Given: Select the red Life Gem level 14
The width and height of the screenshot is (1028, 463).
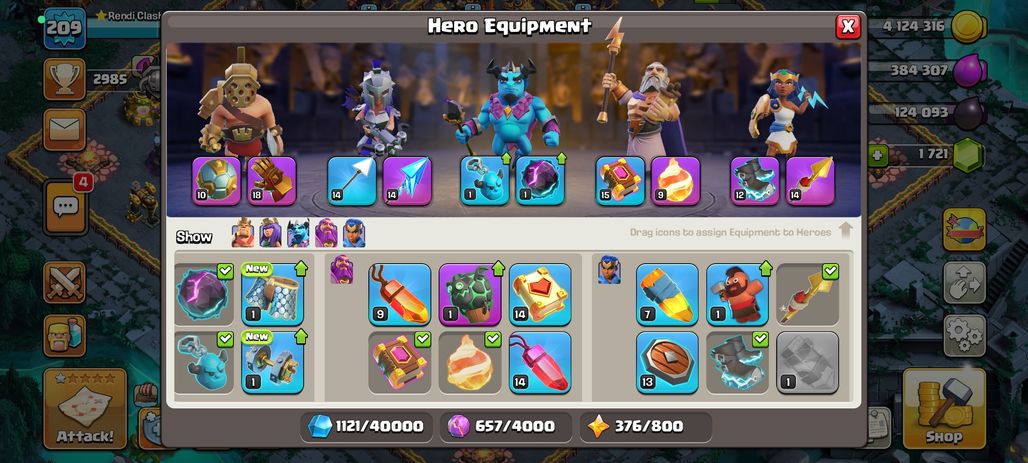Looking at the screenshot, I should point(540,363).
